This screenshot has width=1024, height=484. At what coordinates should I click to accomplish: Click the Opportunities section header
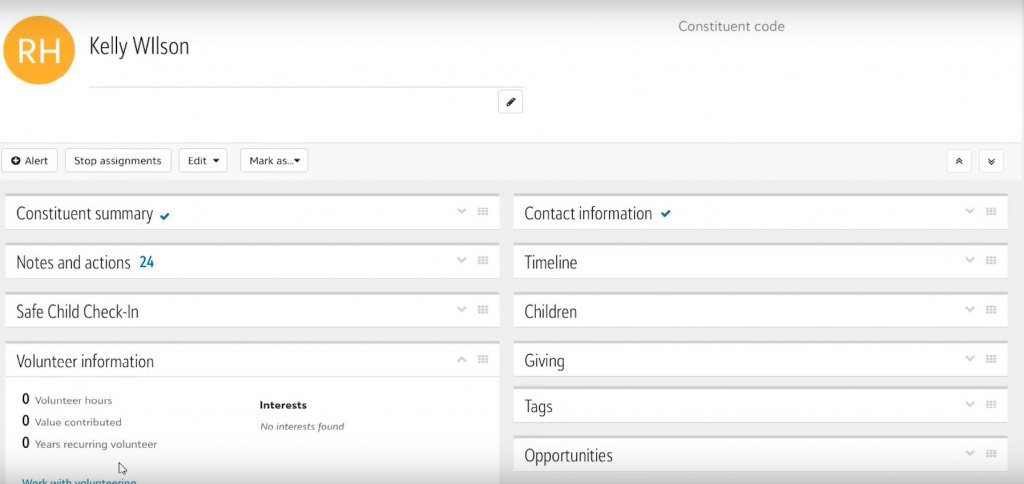[x=568, y=456]
